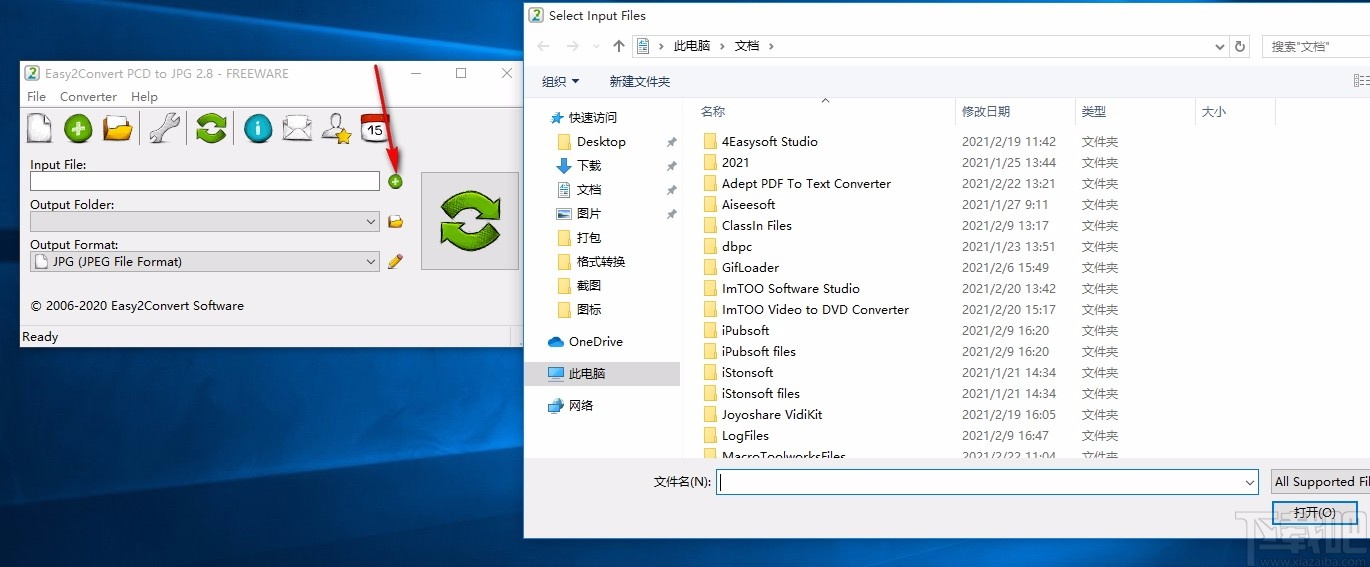Select 下载 in the navigation pane

click(x=589, y=166)
